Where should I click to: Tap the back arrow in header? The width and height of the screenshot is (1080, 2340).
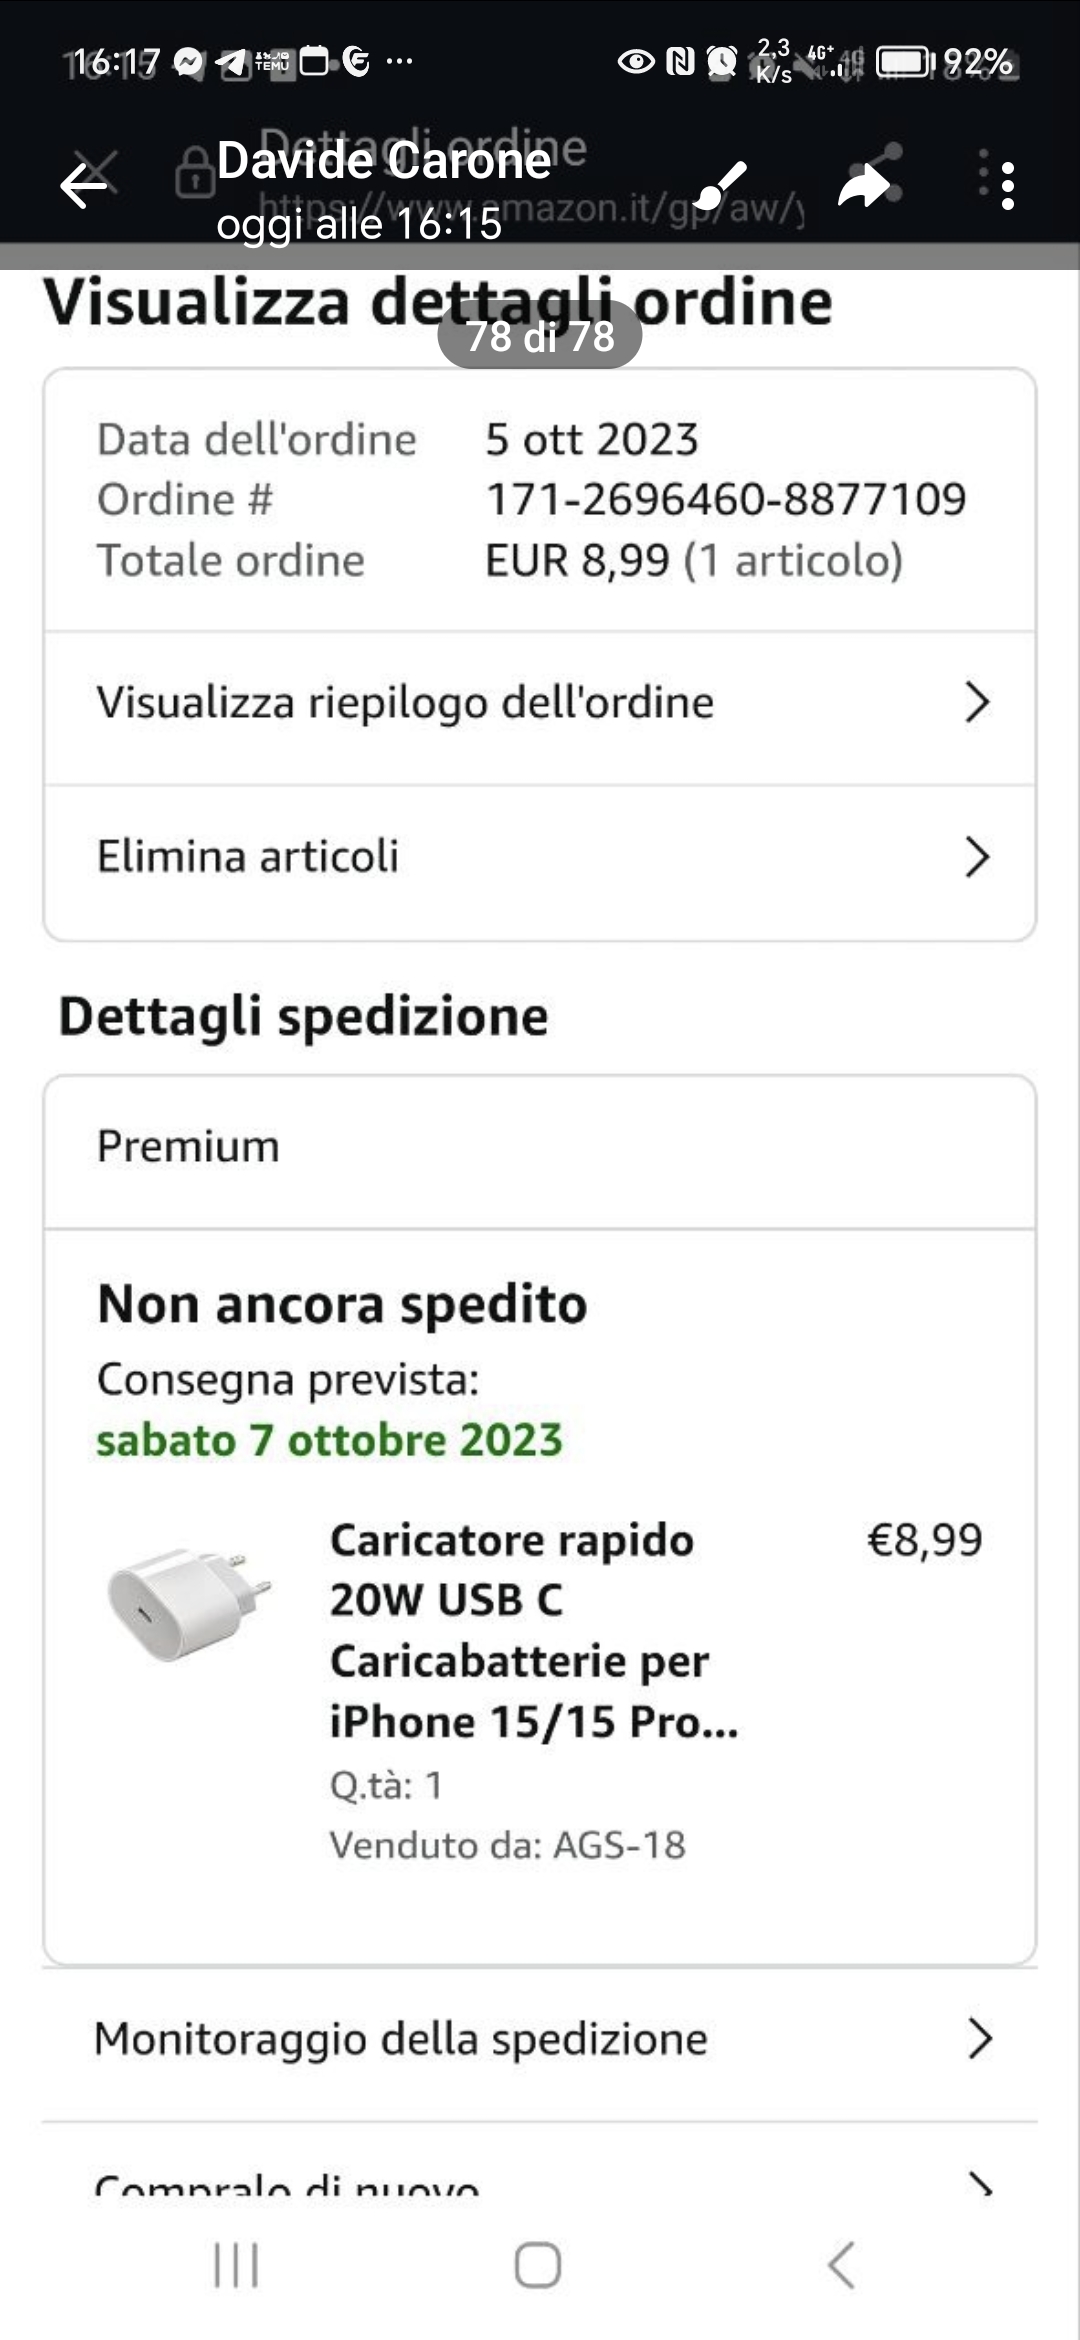[84, 185]
